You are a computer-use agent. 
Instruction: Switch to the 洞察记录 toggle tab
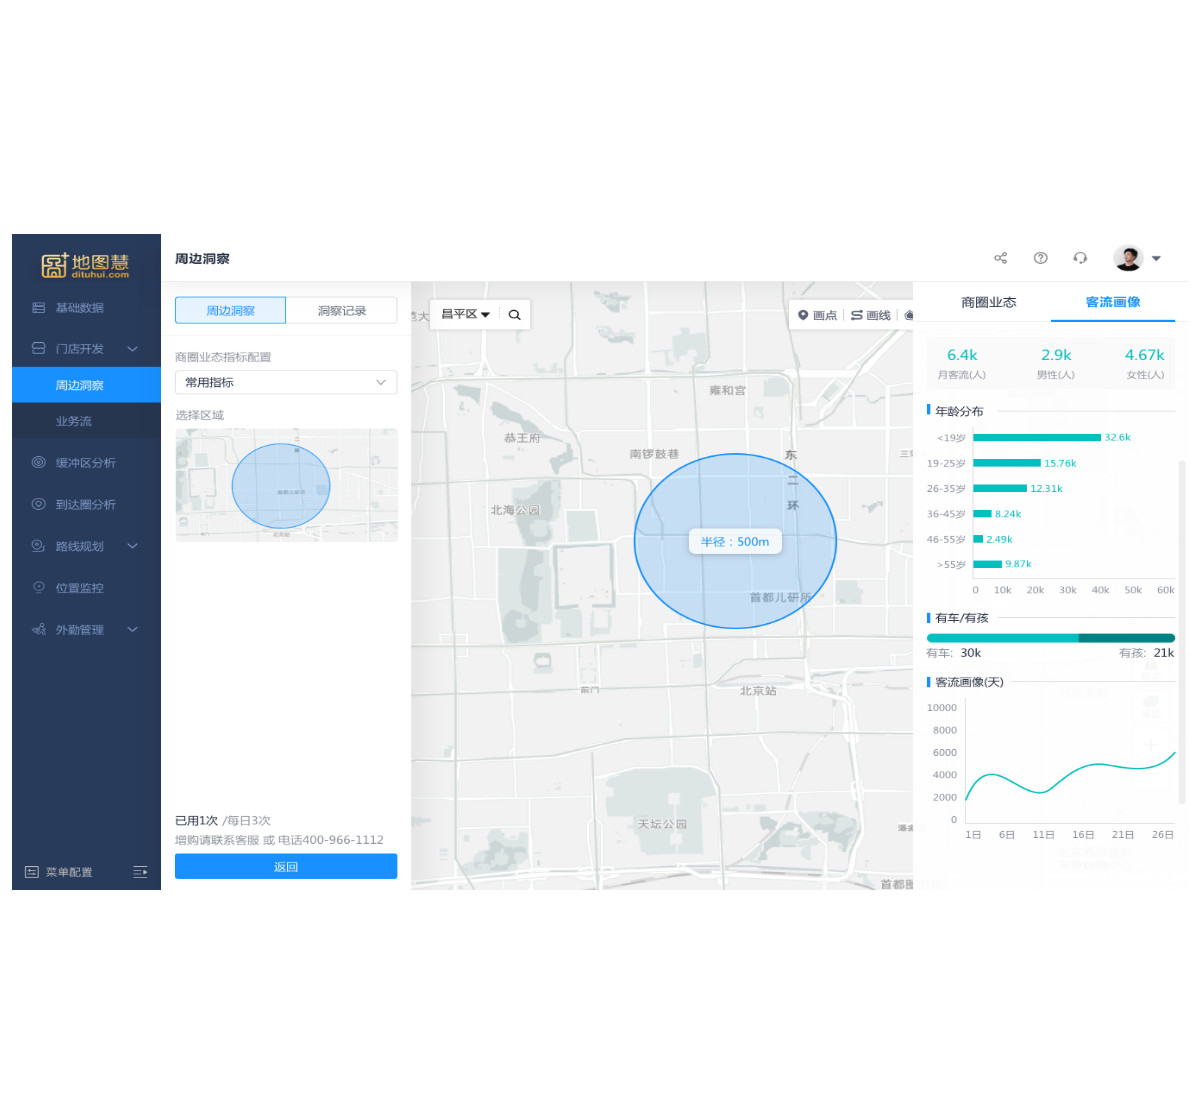point(342,311)
